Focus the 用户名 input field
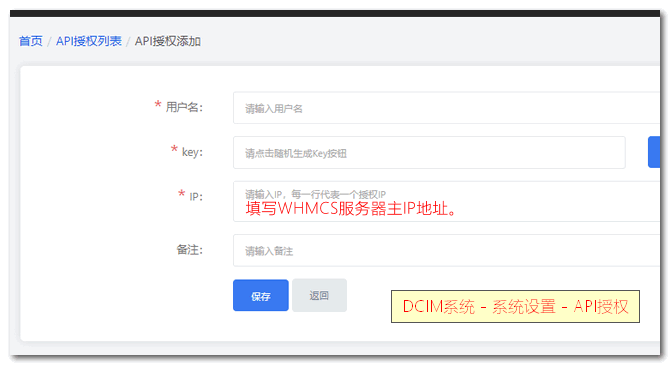 (x=446, y=108)
